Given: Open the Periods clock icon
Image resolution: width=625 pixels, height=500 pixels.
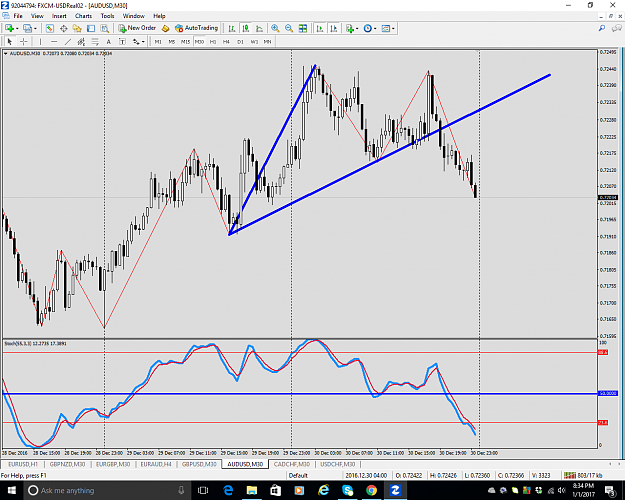Looking at the screenshot, I should 368,28.
